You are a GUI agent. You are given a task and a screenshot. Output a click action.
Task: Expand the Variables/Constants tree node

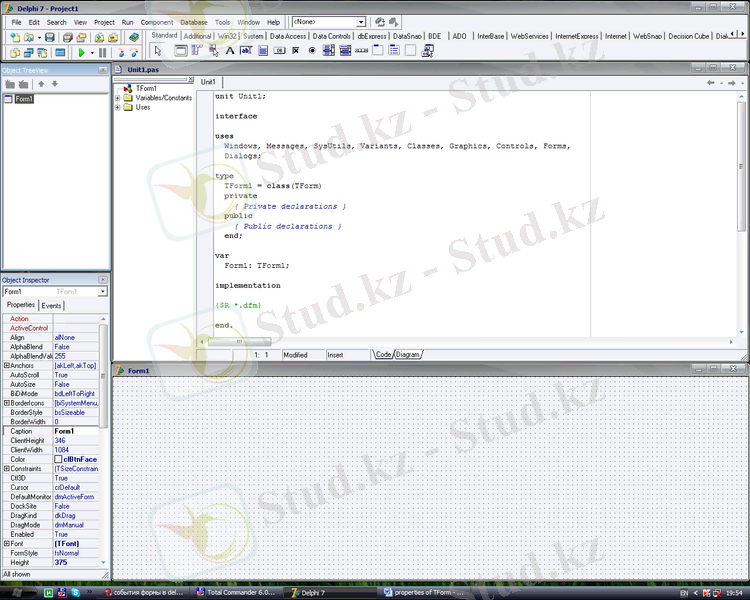[x=118, y=98]
